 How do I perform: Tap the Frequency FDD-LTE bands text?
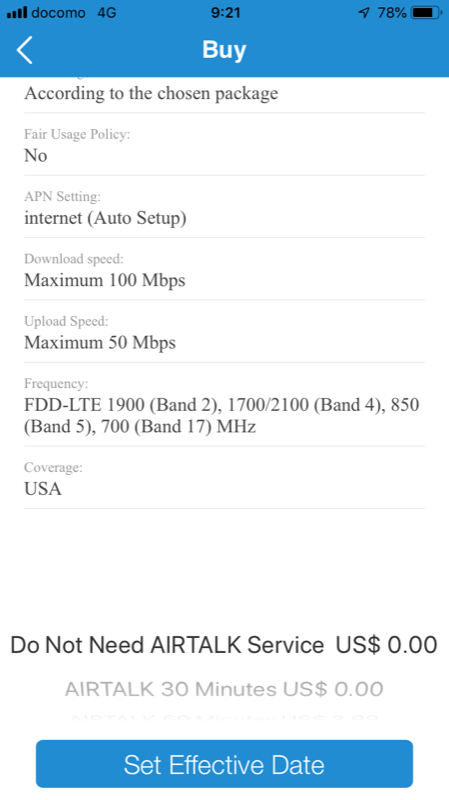222,415
